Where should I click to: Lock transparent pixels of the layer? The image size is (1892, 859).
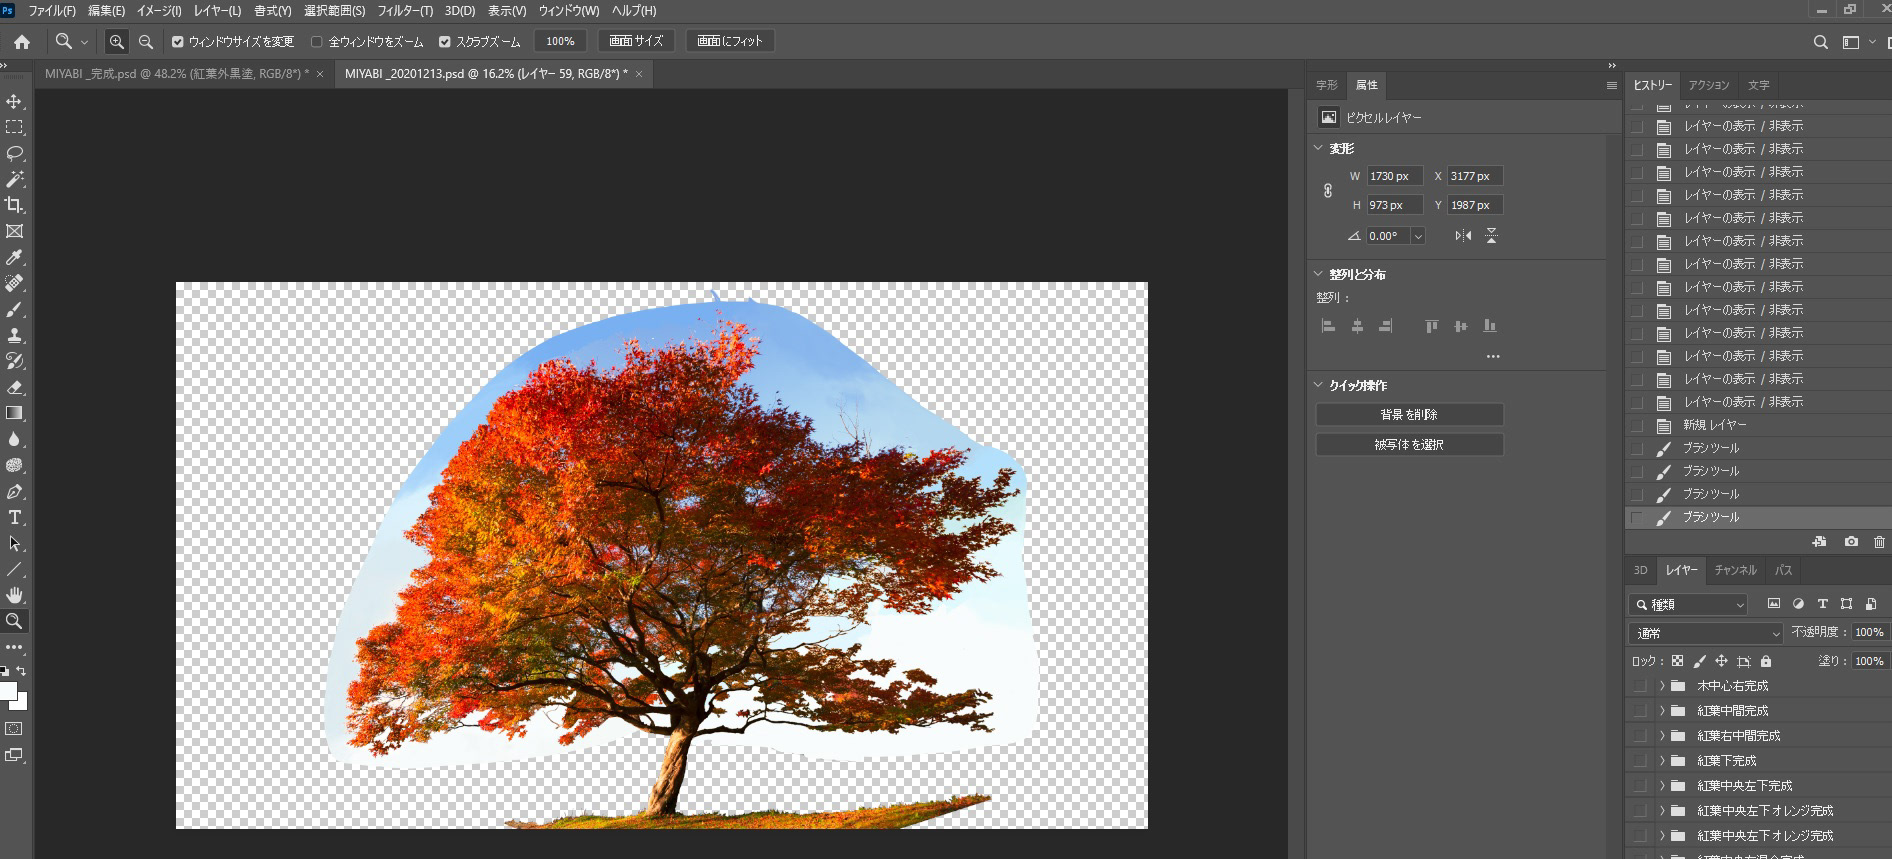[1677, 661]
